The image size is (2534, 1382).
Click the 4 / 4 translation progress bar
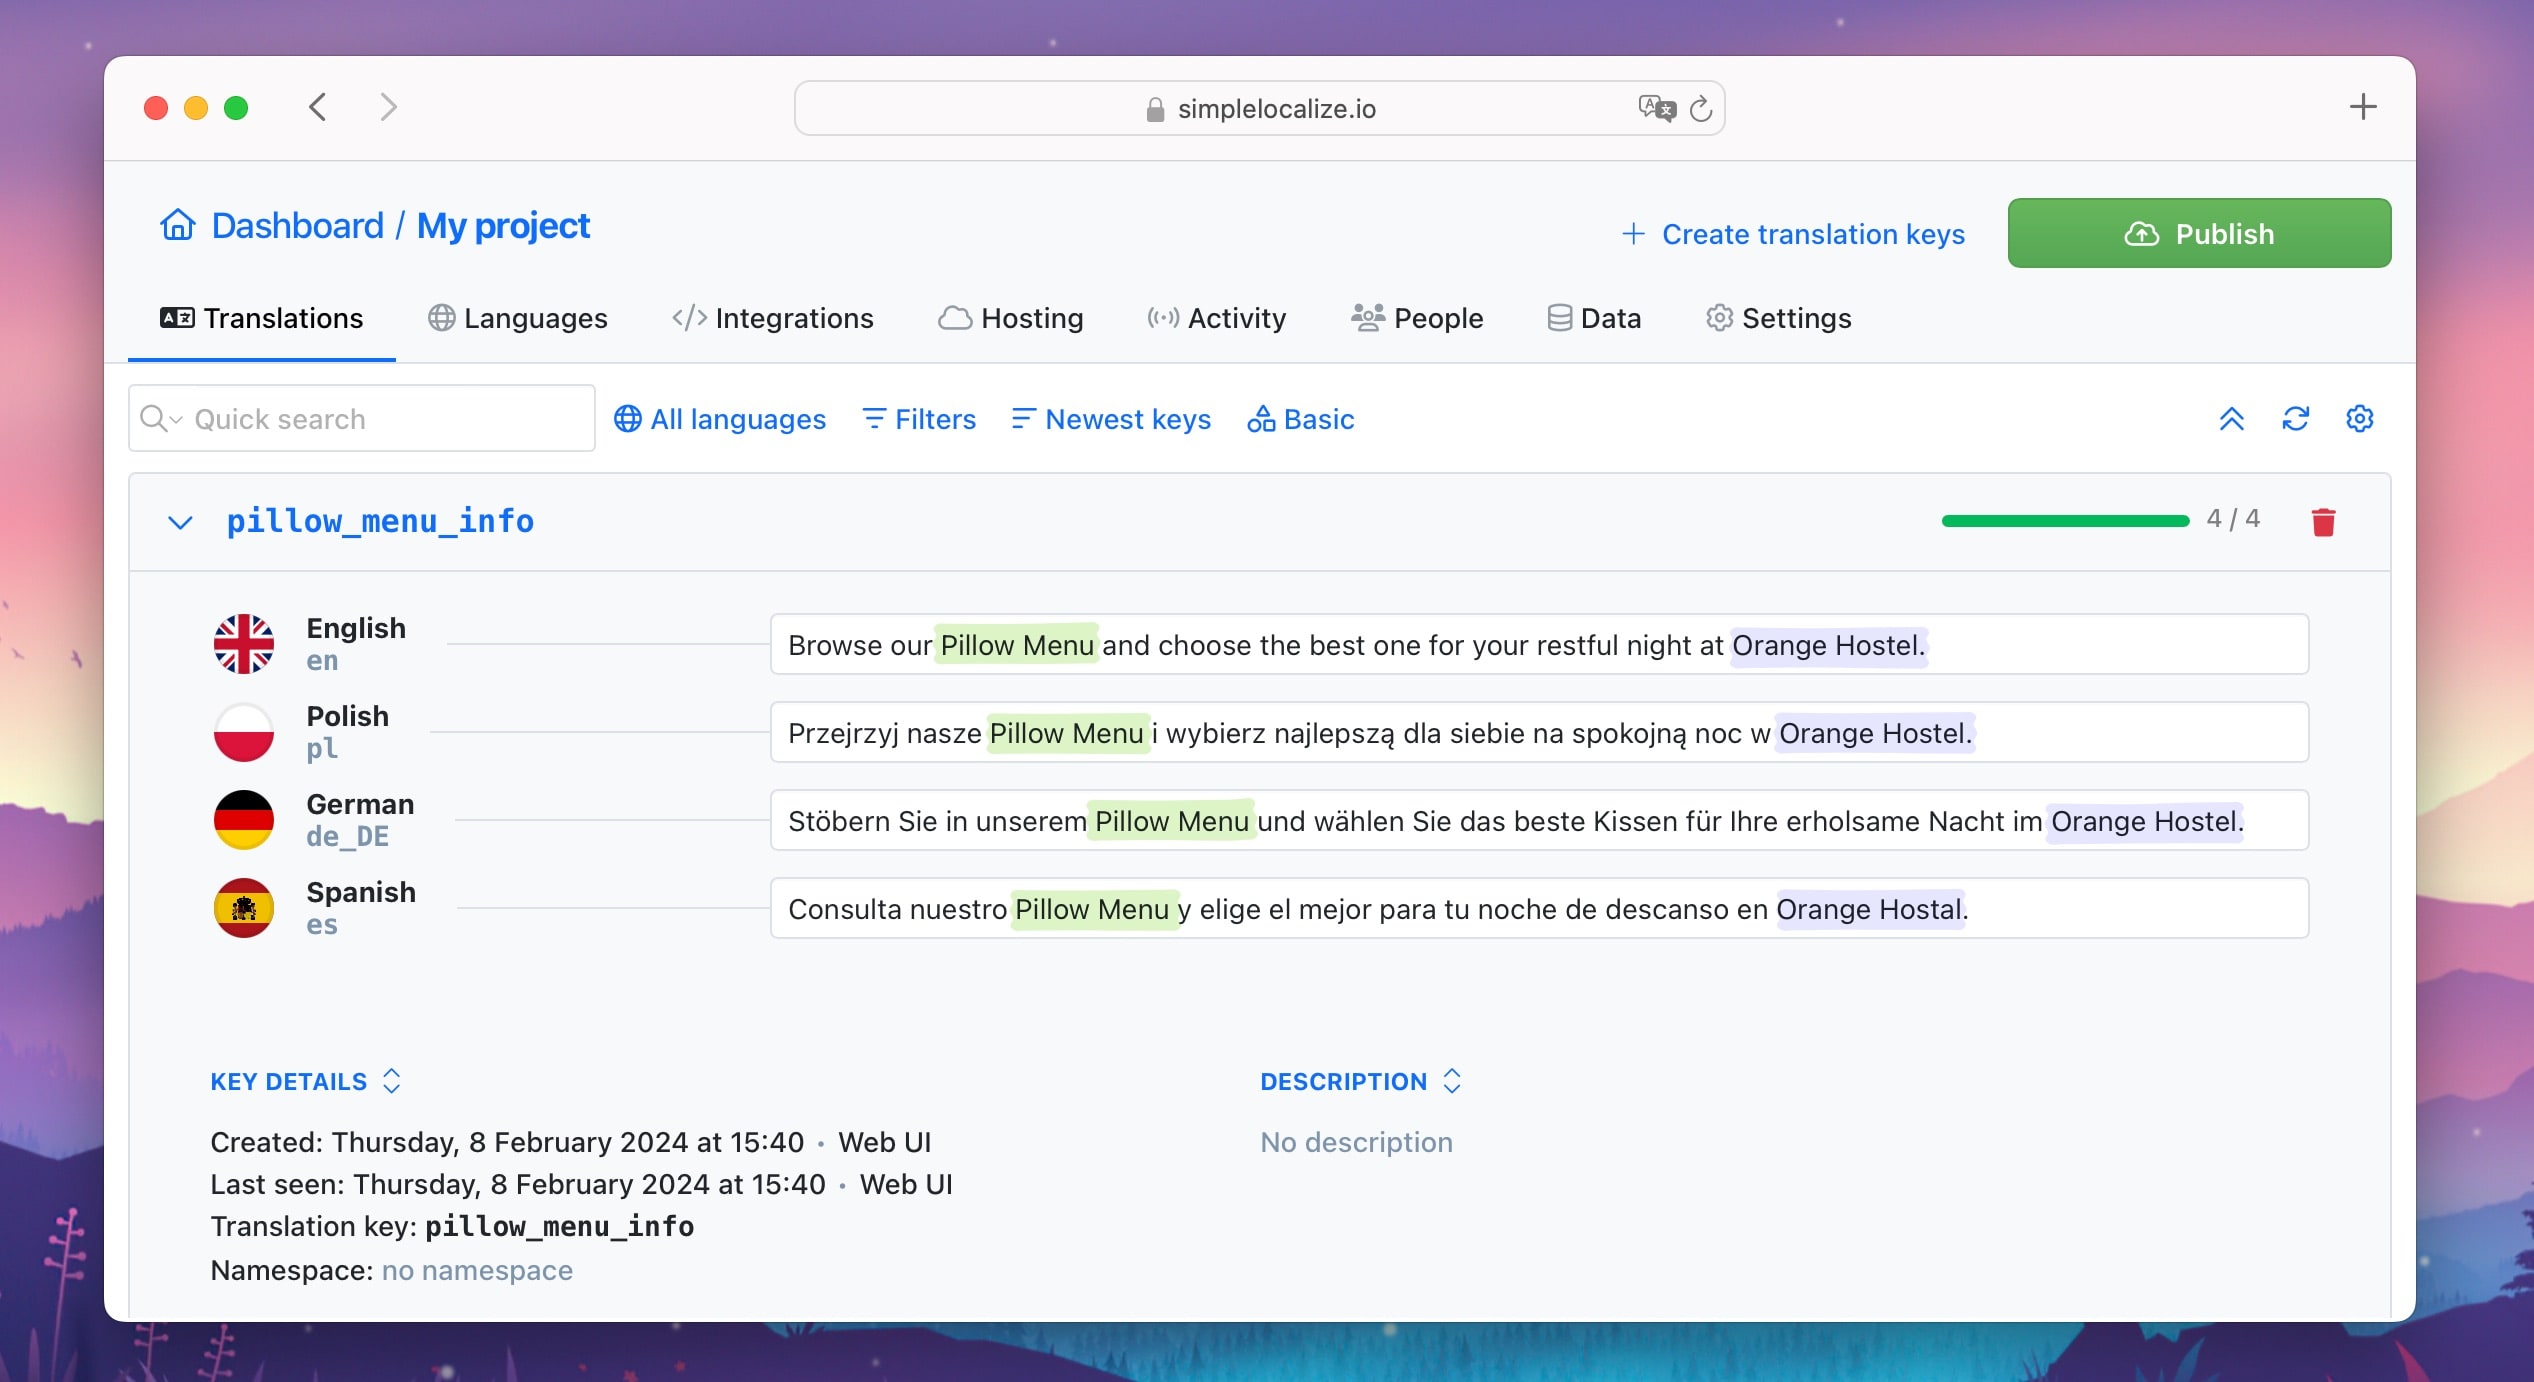(2065, 520)
